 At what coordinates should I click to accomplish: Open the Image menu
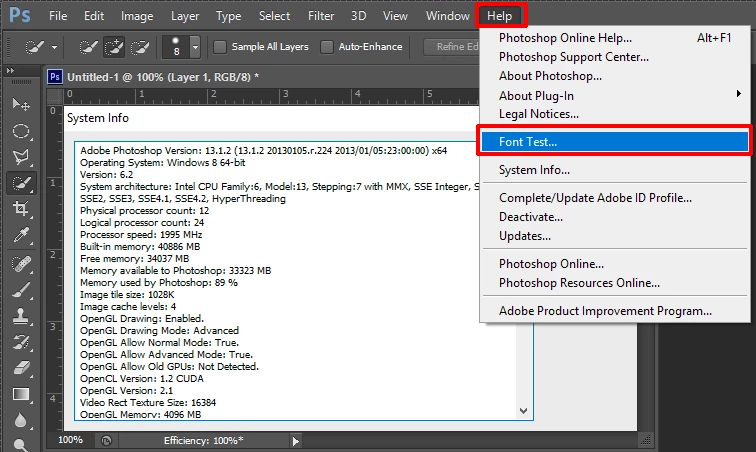(x=137, y=16)
